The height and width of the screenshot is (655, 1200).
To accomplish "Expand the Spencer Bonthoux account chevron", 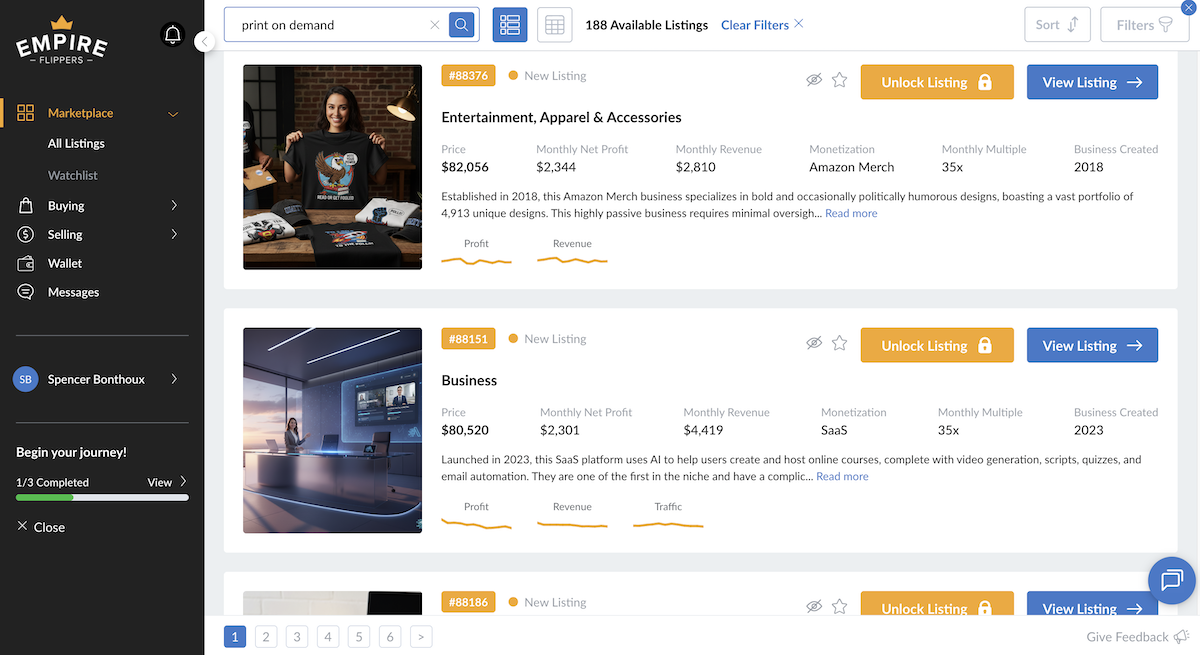I will click(174, 379).
